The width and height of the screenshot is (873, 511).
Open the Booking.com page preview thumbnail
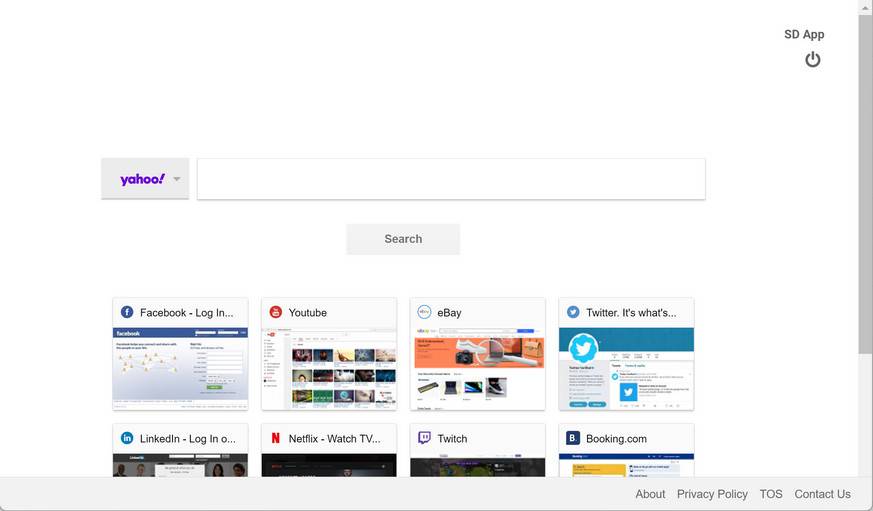tap(626, 465)
